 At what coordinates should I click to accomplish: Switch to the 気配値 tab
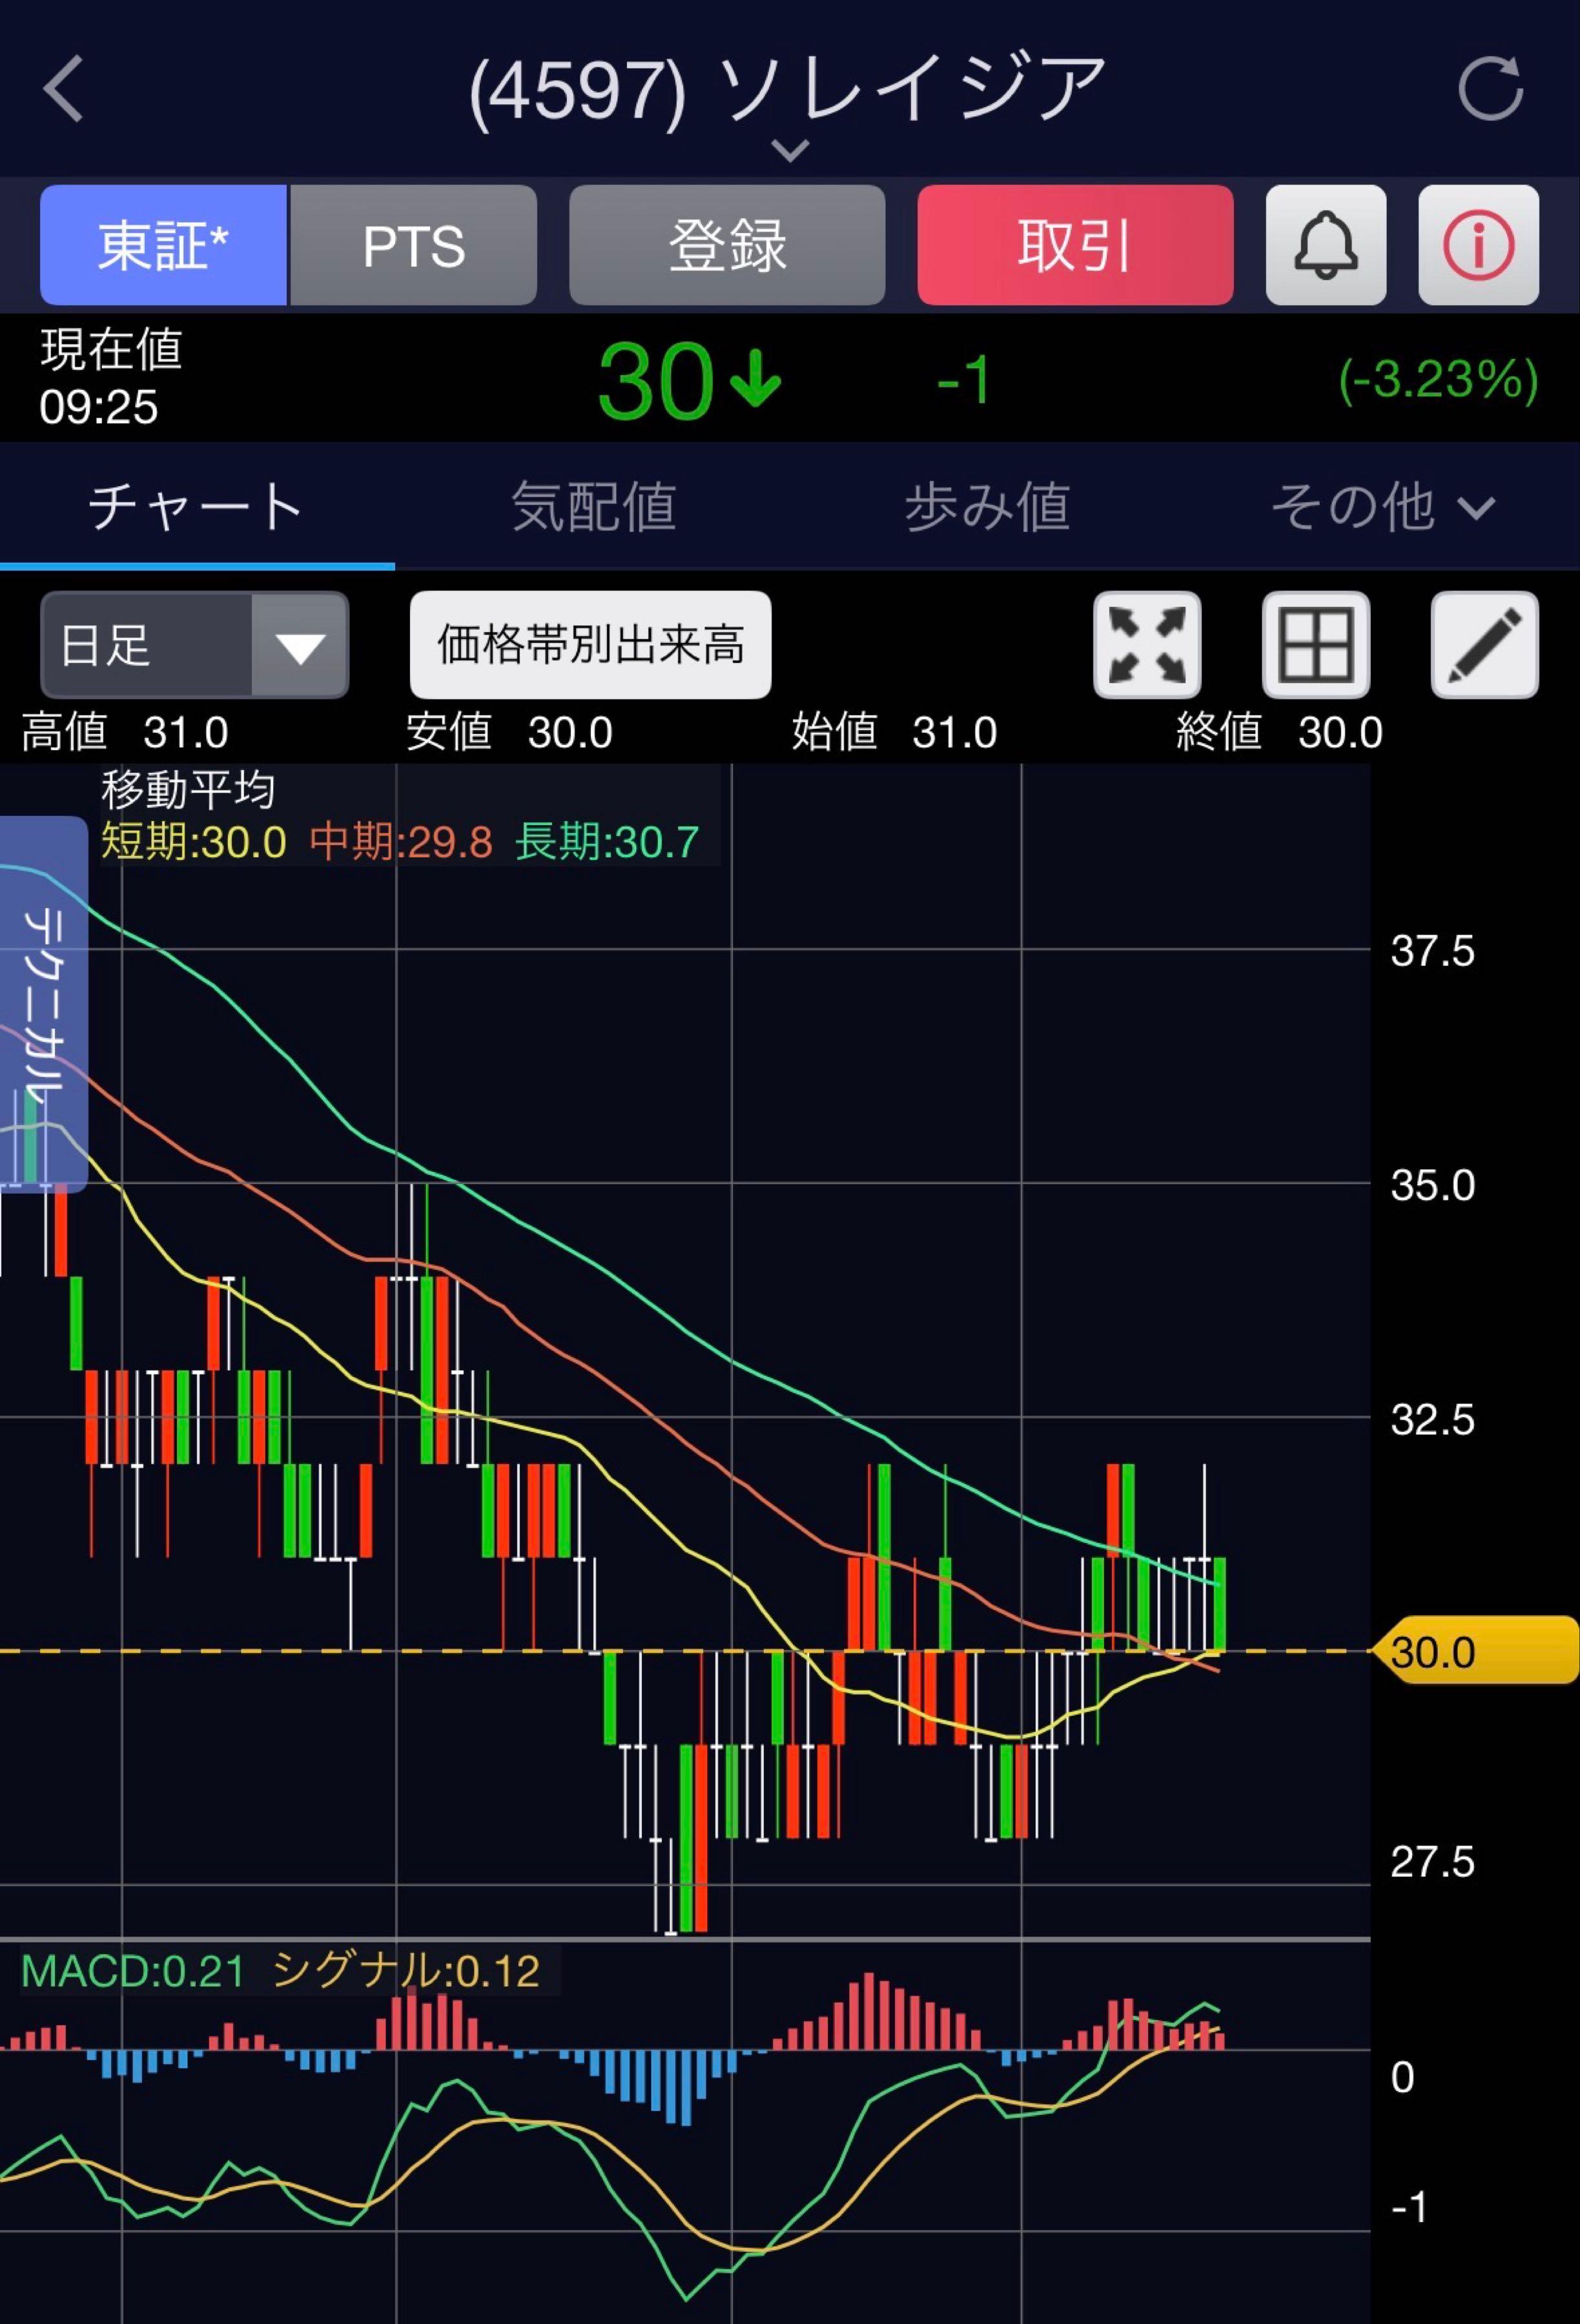pyautogui.click(x=593, y=507)
